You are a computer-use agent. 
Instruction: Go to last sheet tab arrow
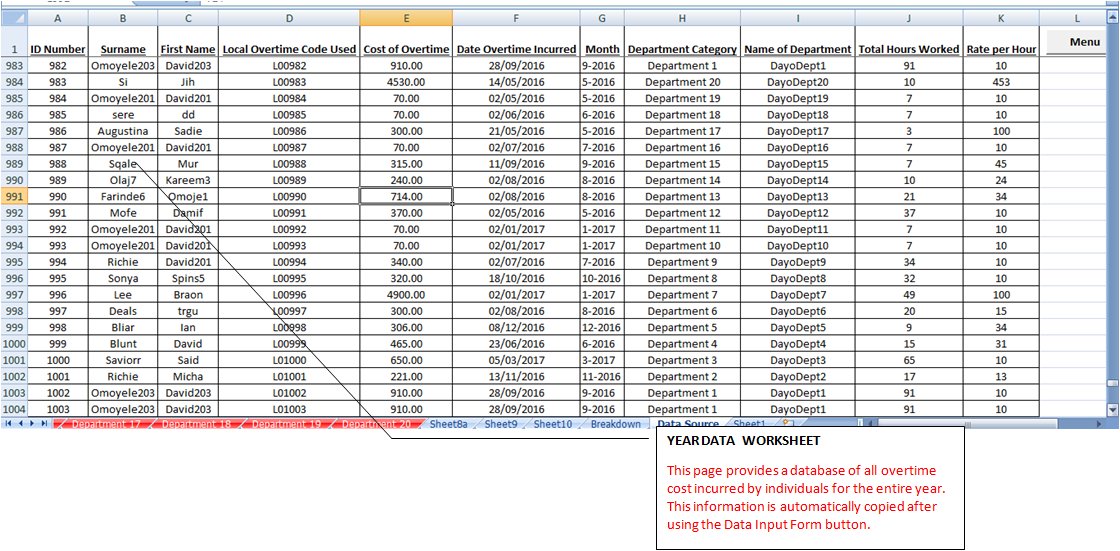tap(46, 424)
